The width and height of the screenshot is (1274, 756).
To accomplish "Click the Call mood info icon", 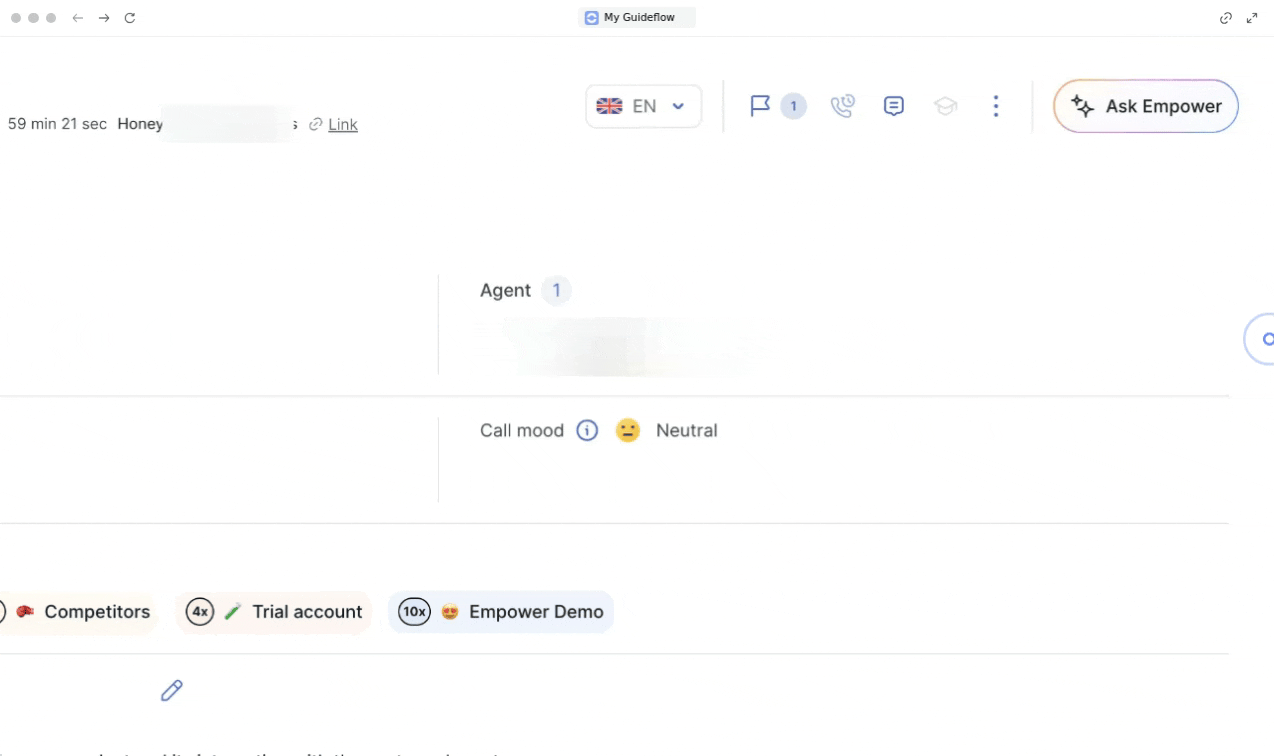I will pyautogui.click(x=587, y=431).
